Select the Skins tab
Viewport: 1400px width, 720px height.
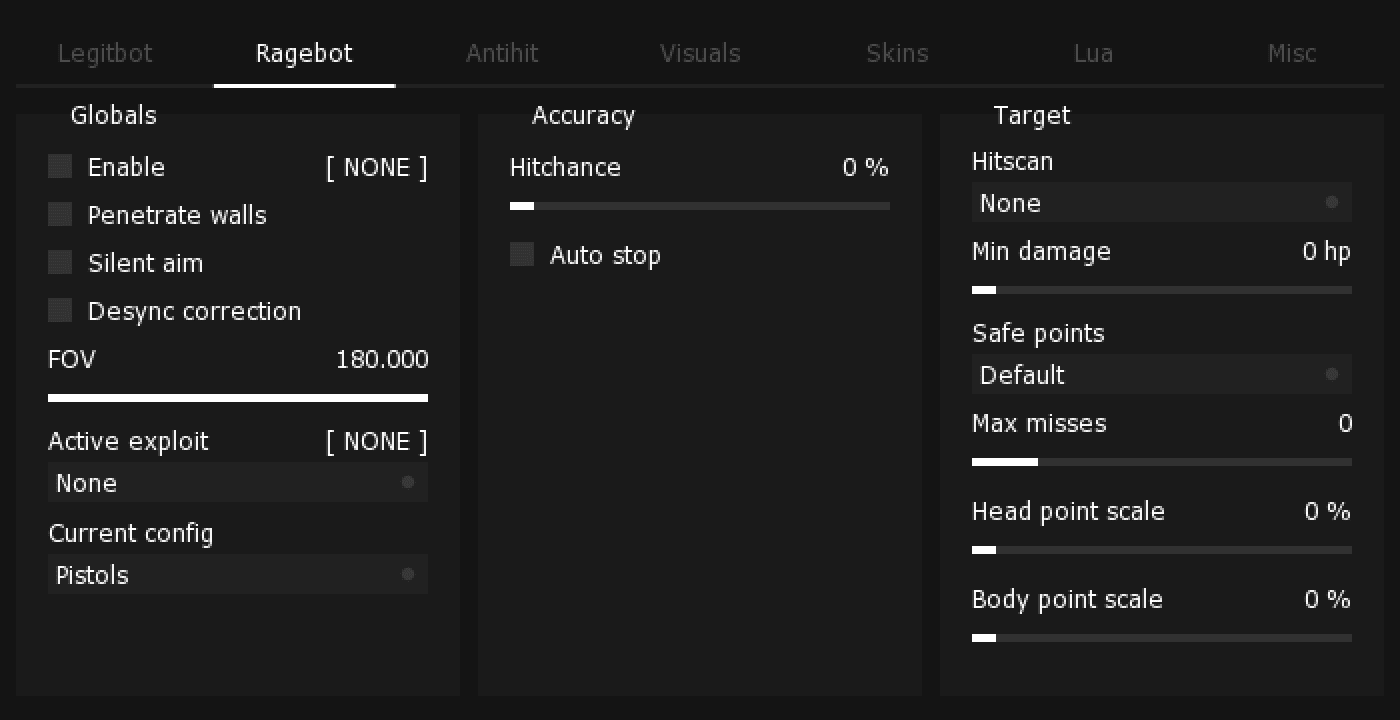tap(897, 53)
